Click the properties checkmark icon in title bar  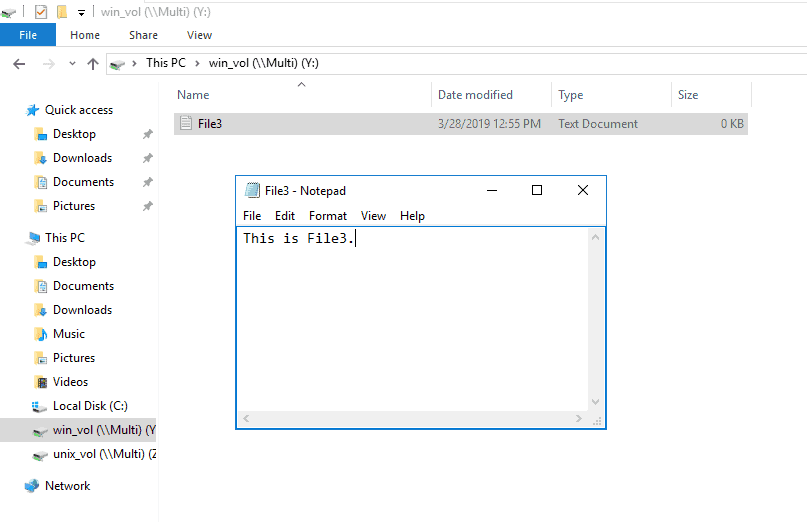[40, 12]
